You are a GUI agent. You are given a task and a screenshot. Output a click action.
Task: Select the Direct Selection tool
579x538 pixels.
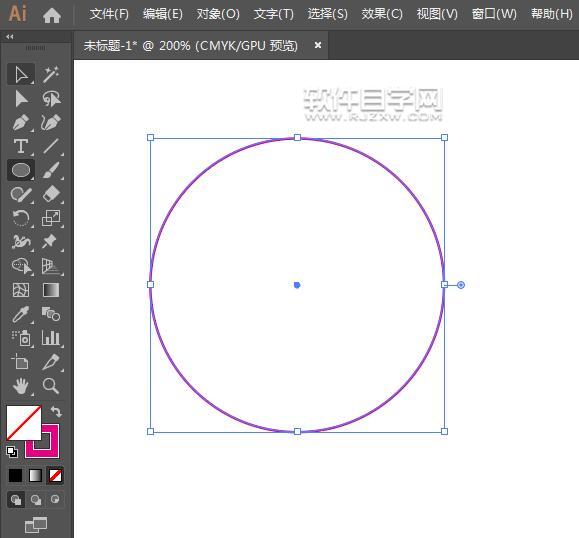tap(21, 99)
